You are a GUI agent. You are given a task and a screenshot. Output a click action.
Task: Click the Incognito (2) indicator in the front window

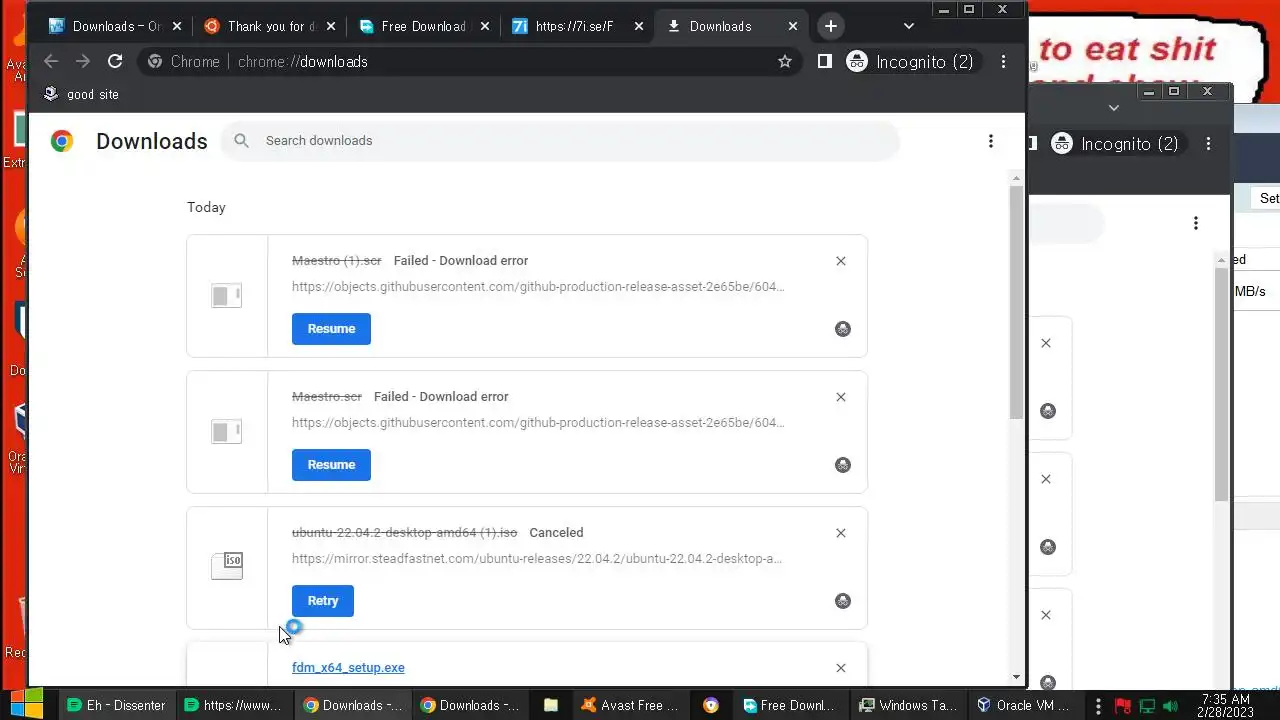[911, 61]
